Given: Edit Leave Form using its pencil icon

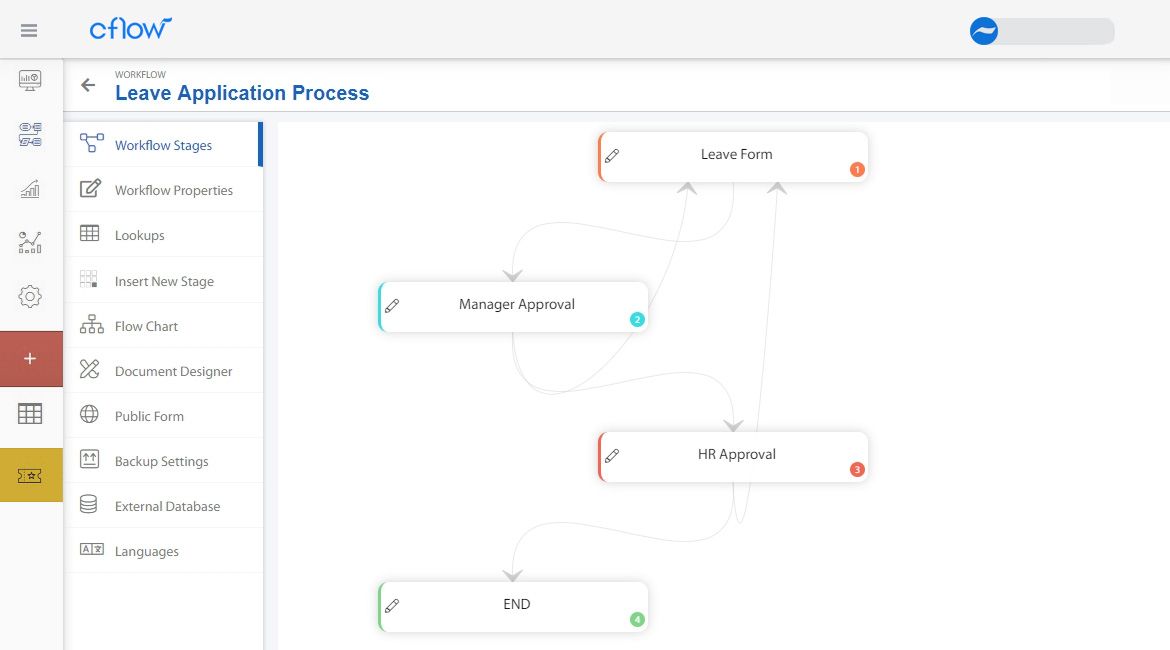Looking at the screenshot, I should (x=612, y=155).
